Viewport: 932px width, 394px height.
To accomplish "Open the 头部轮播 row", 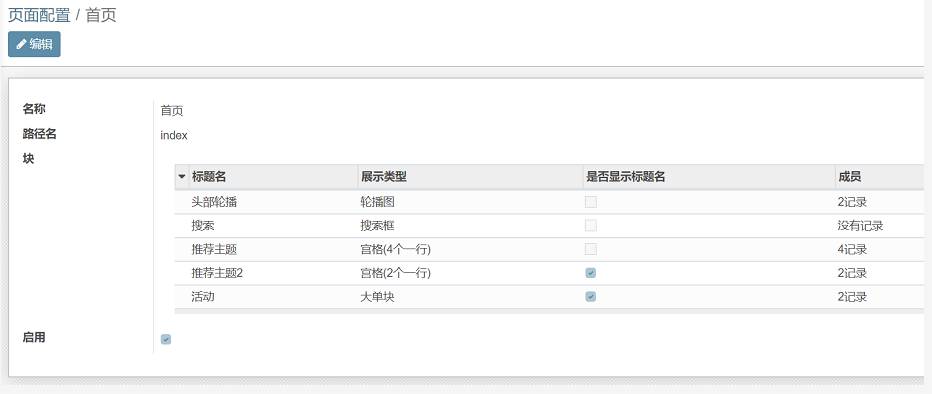I will click(552, 202).
